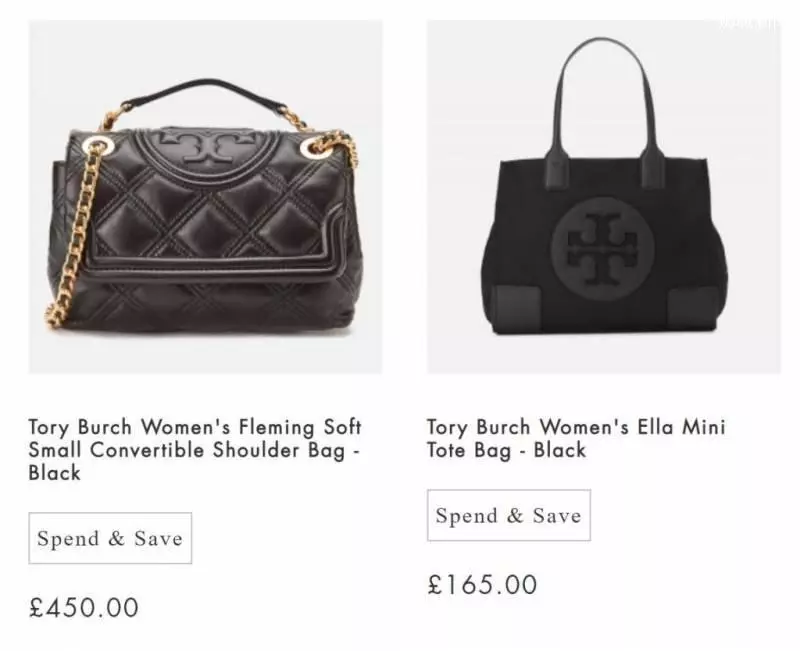
Task: Click the Fleming Soft Small Convertible Shoulder Bag title
Action: click(195, 449)
